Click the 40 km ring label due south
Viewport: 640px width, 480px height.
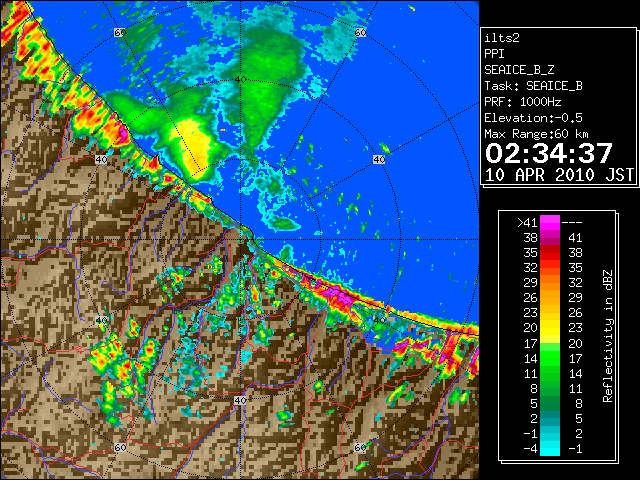click(240, 400)
